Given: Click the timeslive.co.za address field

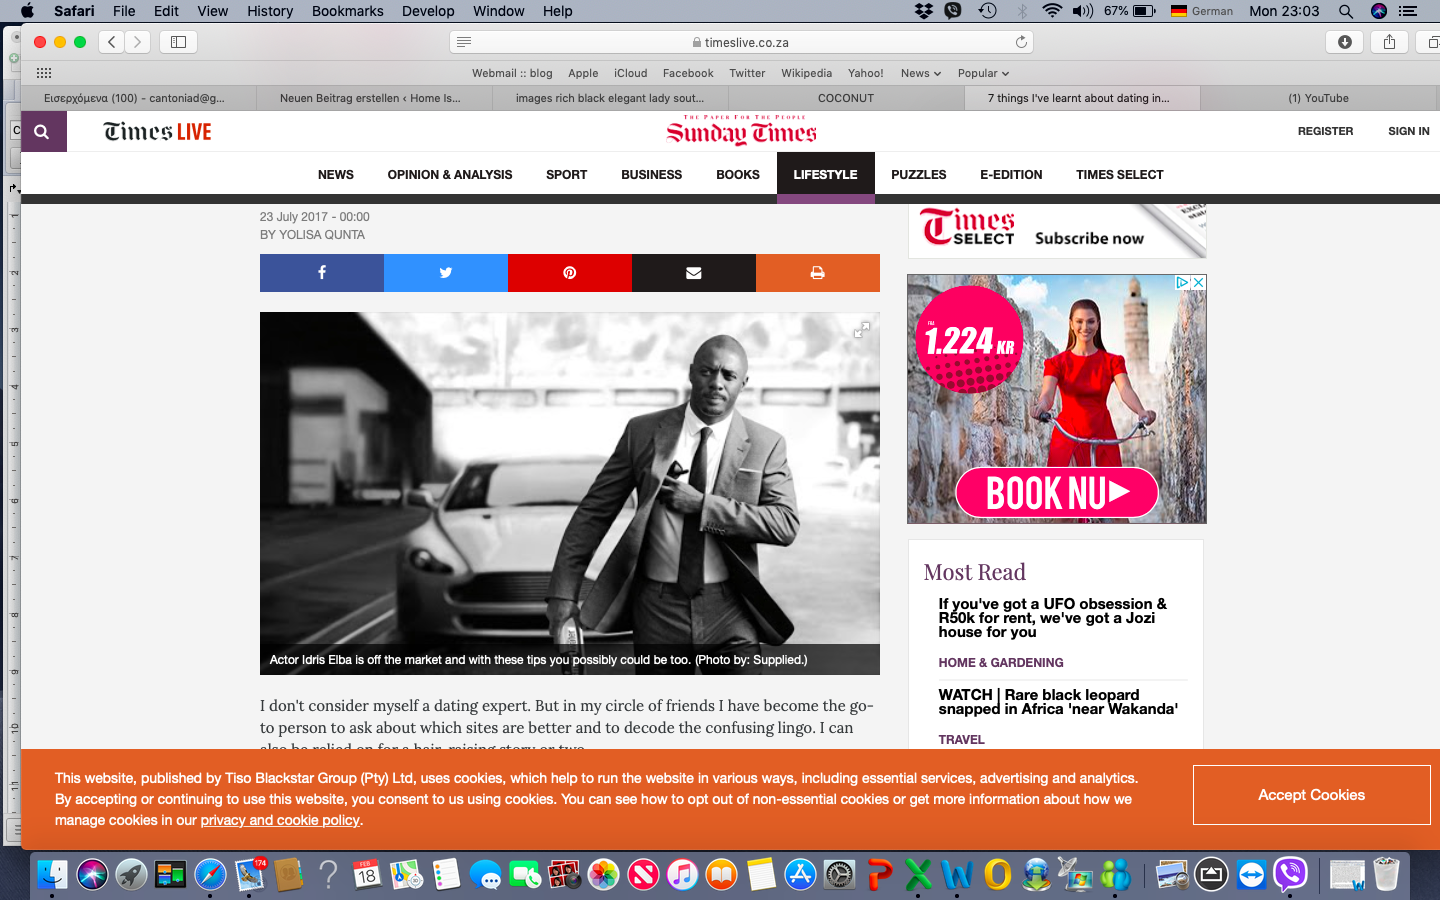Looking at the screenshot, I should (x=741, y=42).
